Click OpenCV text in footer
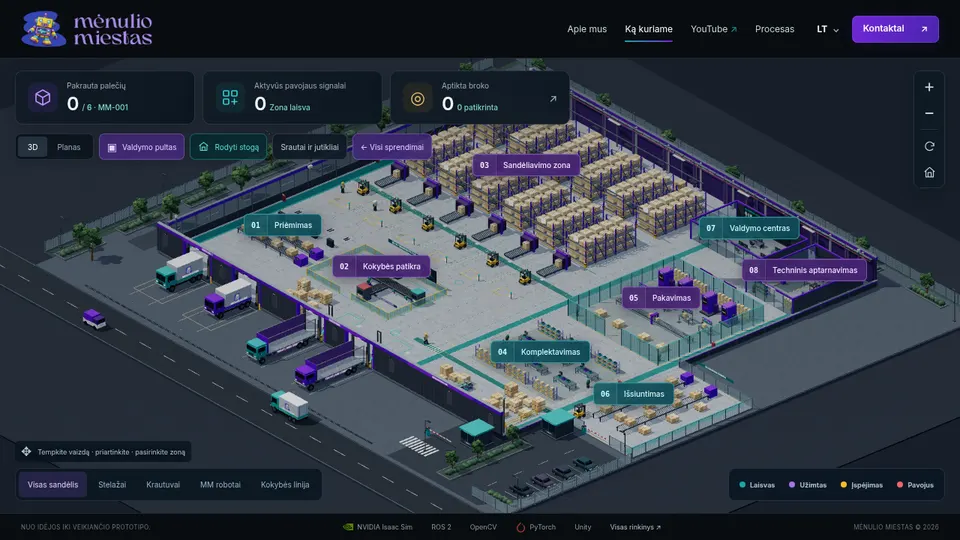Screen dimensions: 960x540 pos(483,527)
